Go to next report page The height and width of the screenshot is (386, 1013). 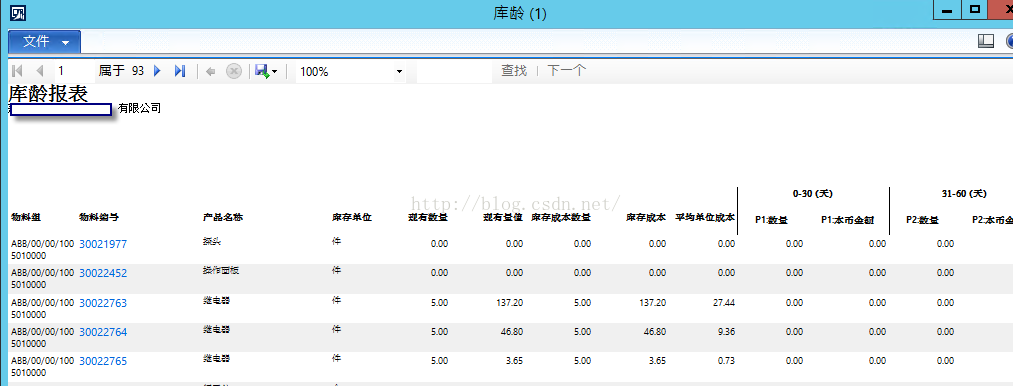(157, 71)
